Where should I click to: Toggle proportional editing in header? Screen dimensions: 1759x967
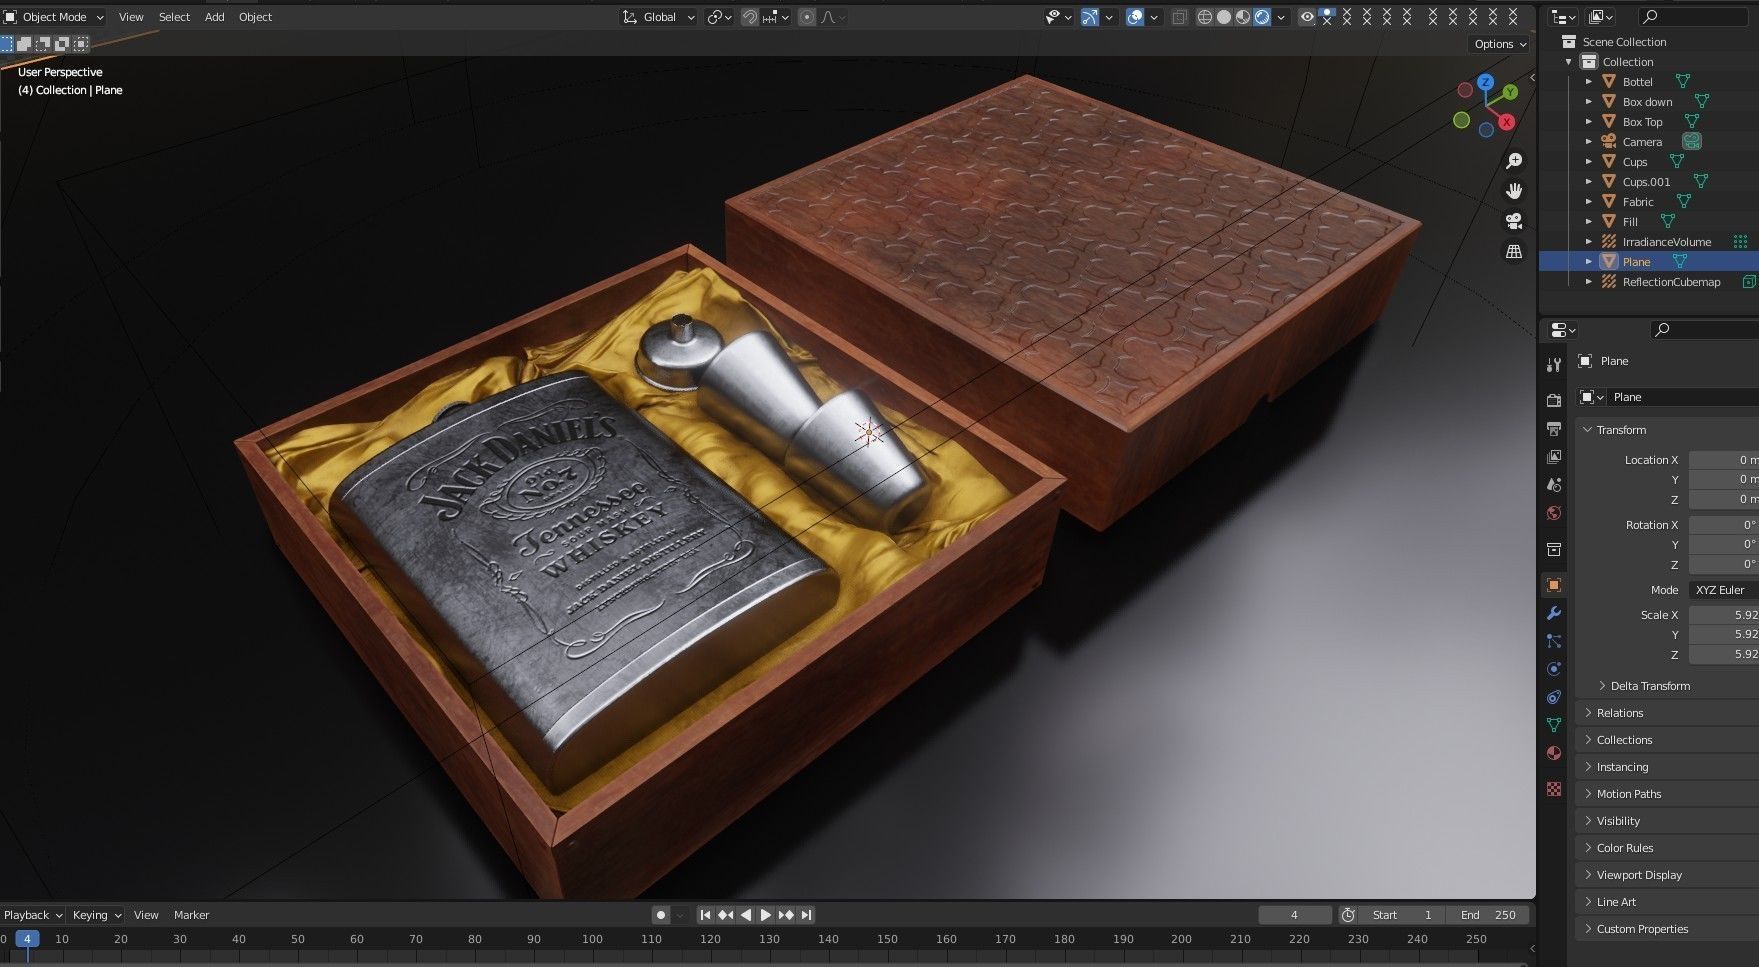coord(807,17)
